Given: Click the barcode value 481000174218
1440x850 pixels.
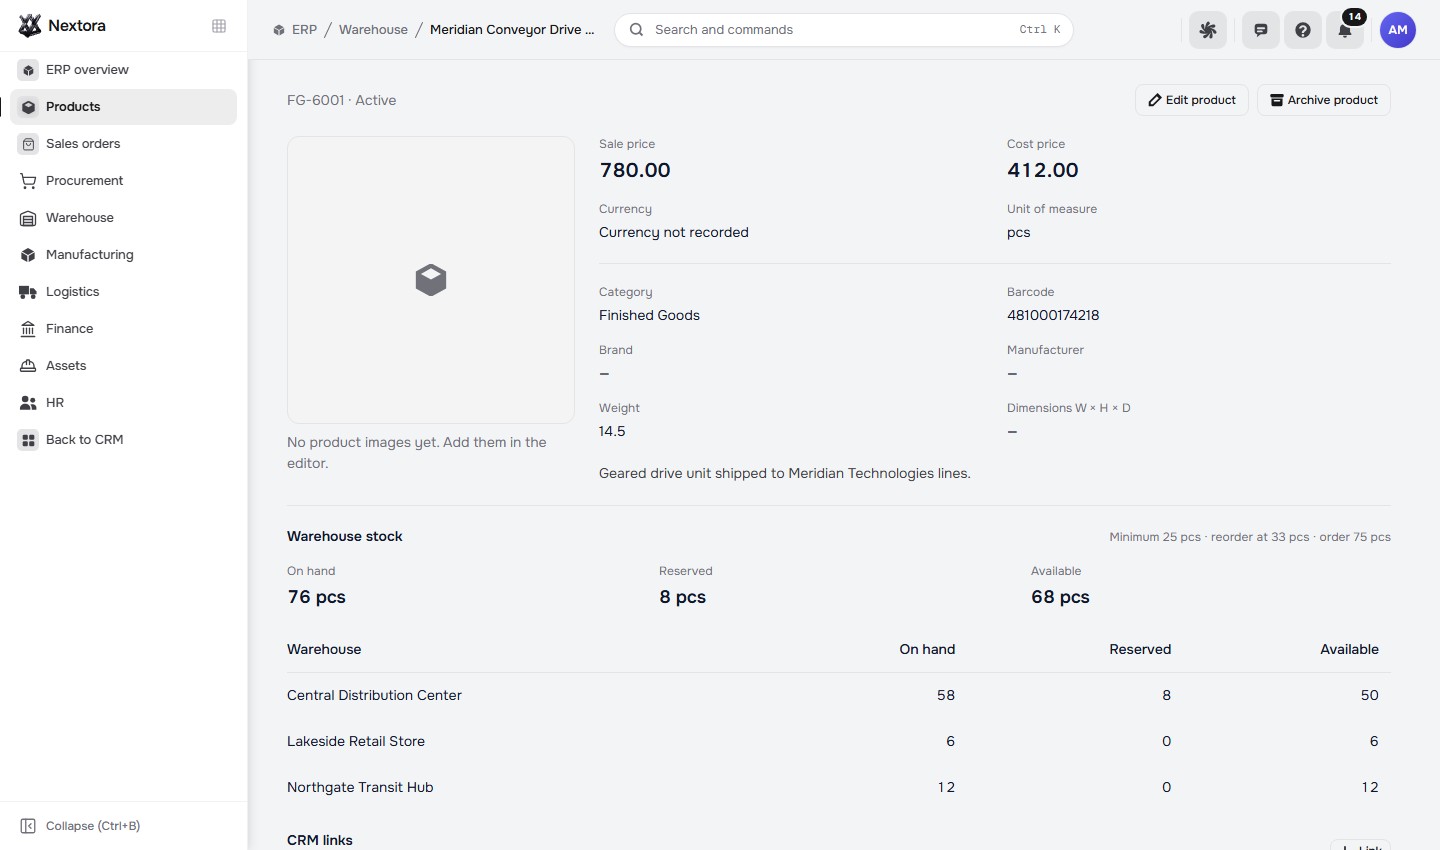Looking at the screenshot, I should (x=1053, y=315).
